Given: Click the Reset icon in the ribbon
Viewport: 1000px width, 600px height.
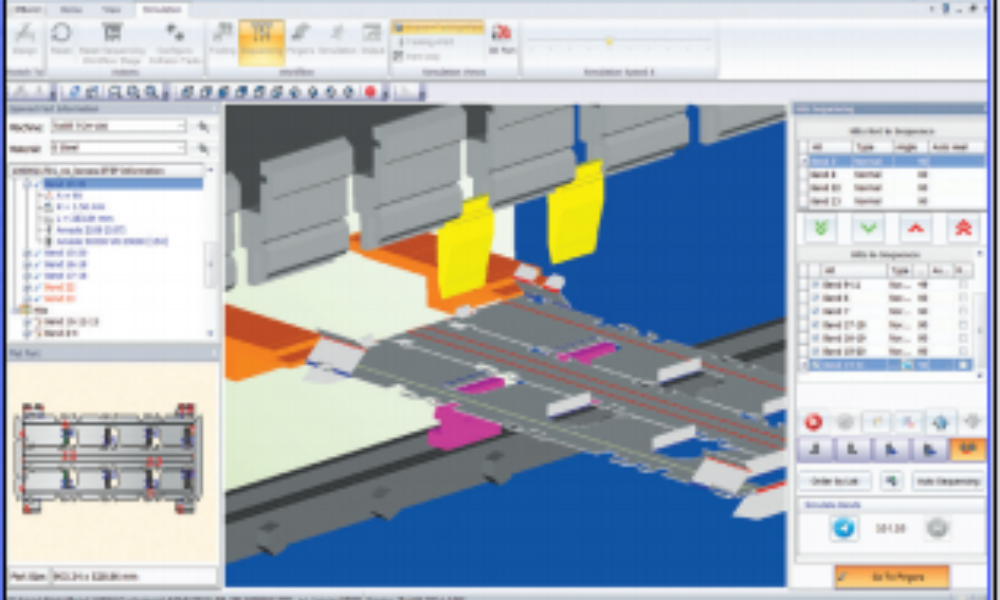Looking at the screenshot, I should (x=61, y=40).
